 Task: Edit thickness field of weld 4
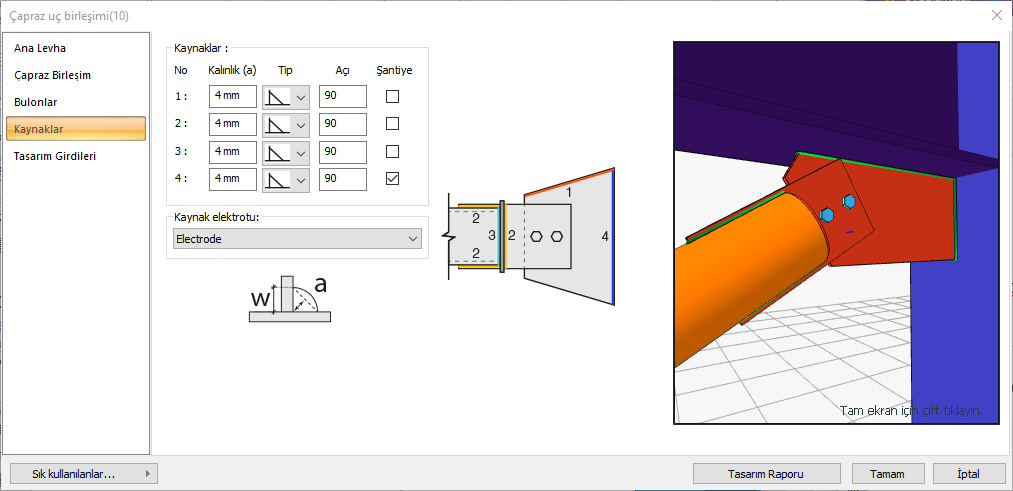click(233, 178)
